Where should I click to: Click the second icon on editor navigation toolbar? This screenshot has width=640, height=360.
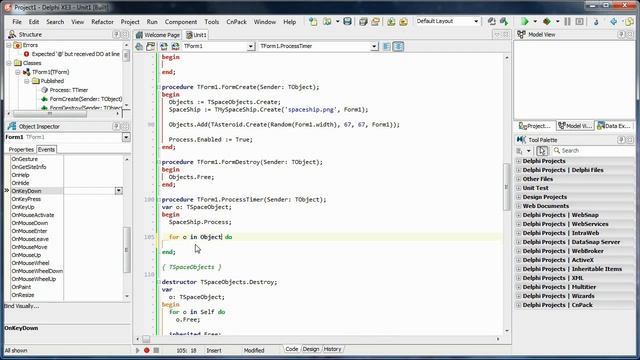[151, 47]
